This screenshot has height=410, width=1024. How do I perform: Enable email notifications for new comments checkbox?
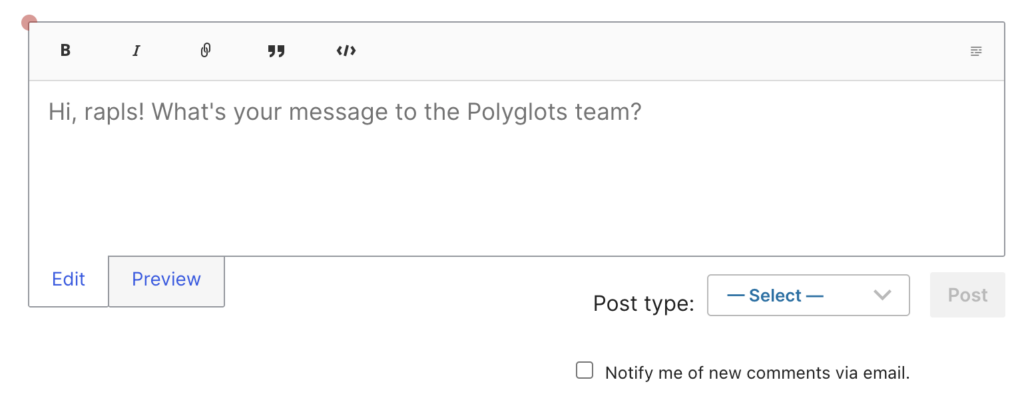585,371
